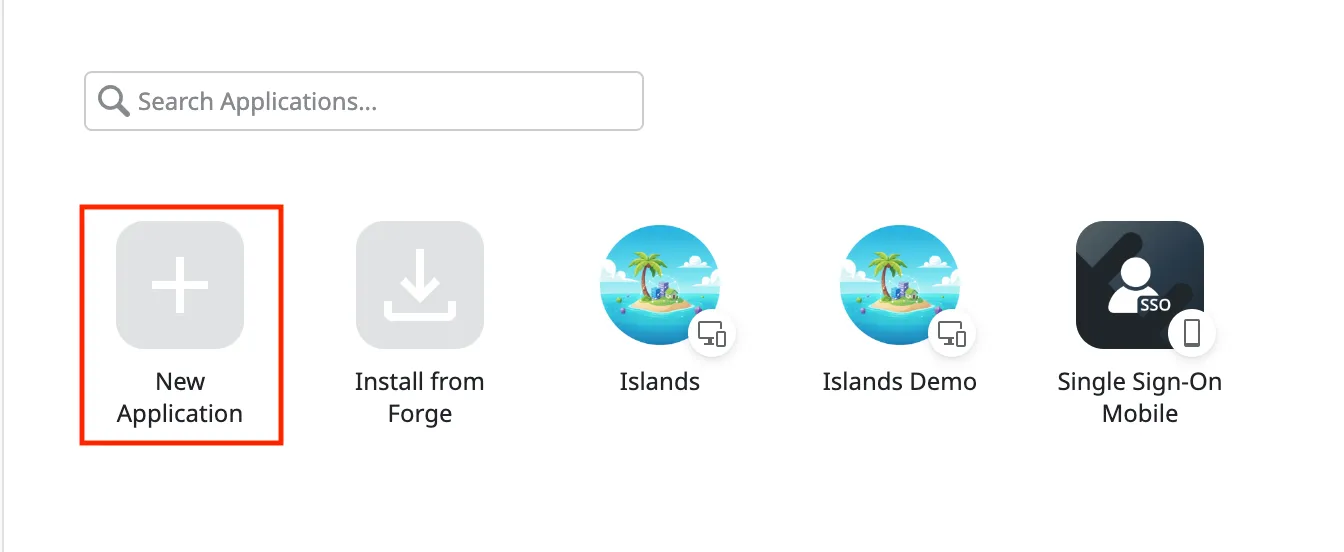Select the New Application text label
The height and width of the screenshot is (552, 1344).
click(180, 397)
